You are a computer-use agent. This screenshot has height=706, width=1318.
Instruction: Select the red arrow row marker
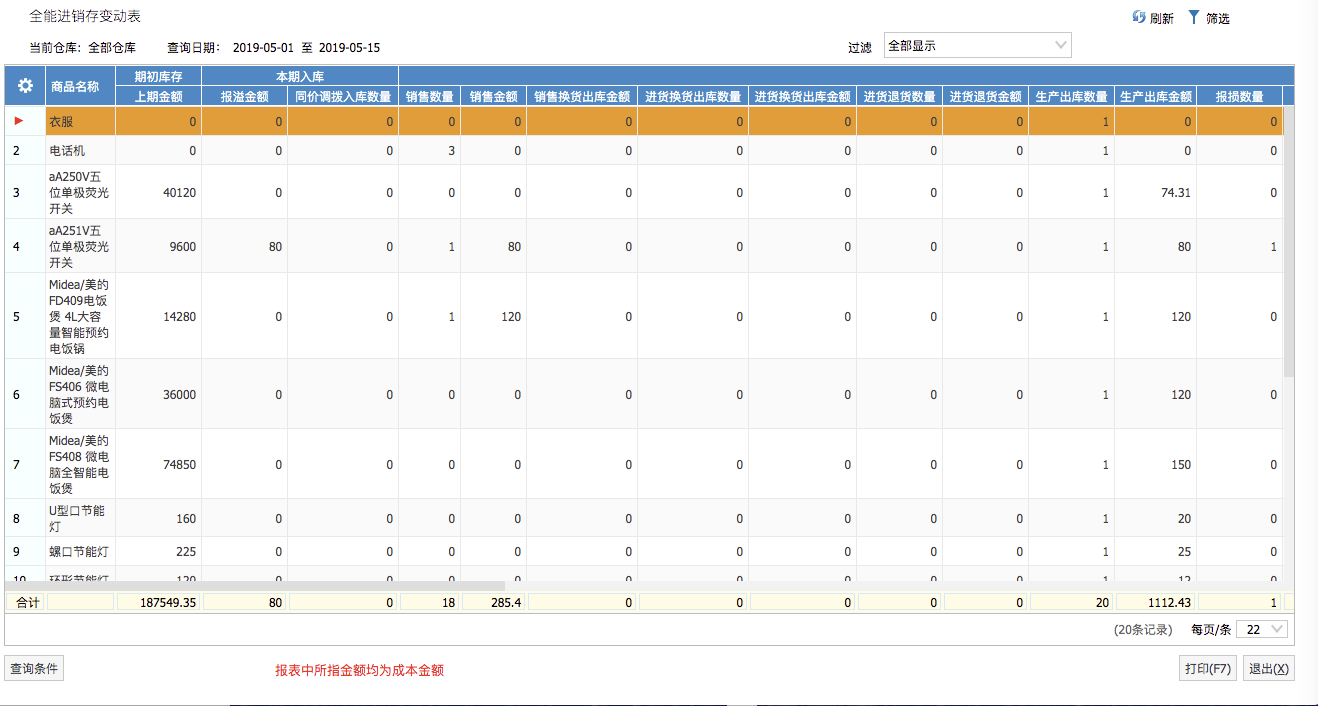pos(18,121)
